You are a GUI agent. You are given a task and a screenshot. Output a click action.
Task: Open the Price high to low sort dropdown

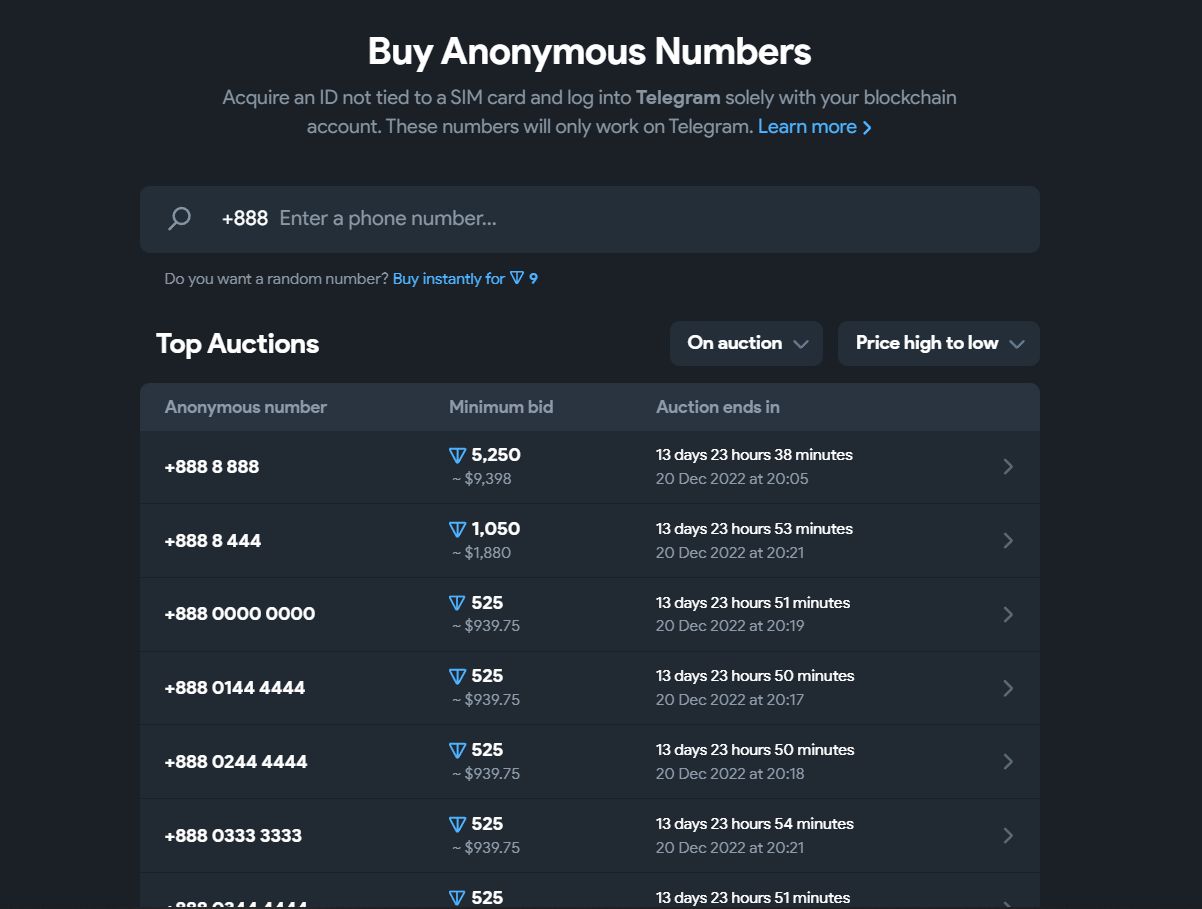[939, 343]
